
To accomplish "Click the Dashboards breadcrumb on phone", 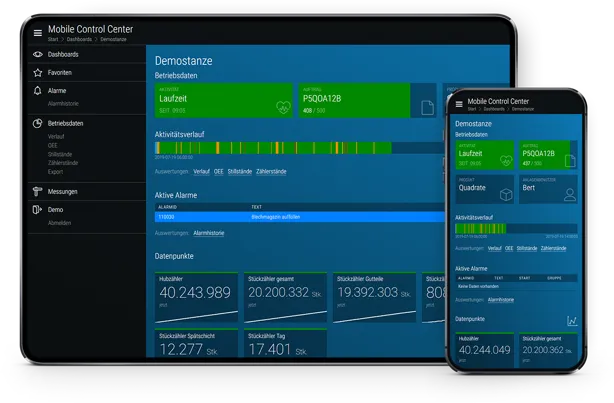I will 494,109.
